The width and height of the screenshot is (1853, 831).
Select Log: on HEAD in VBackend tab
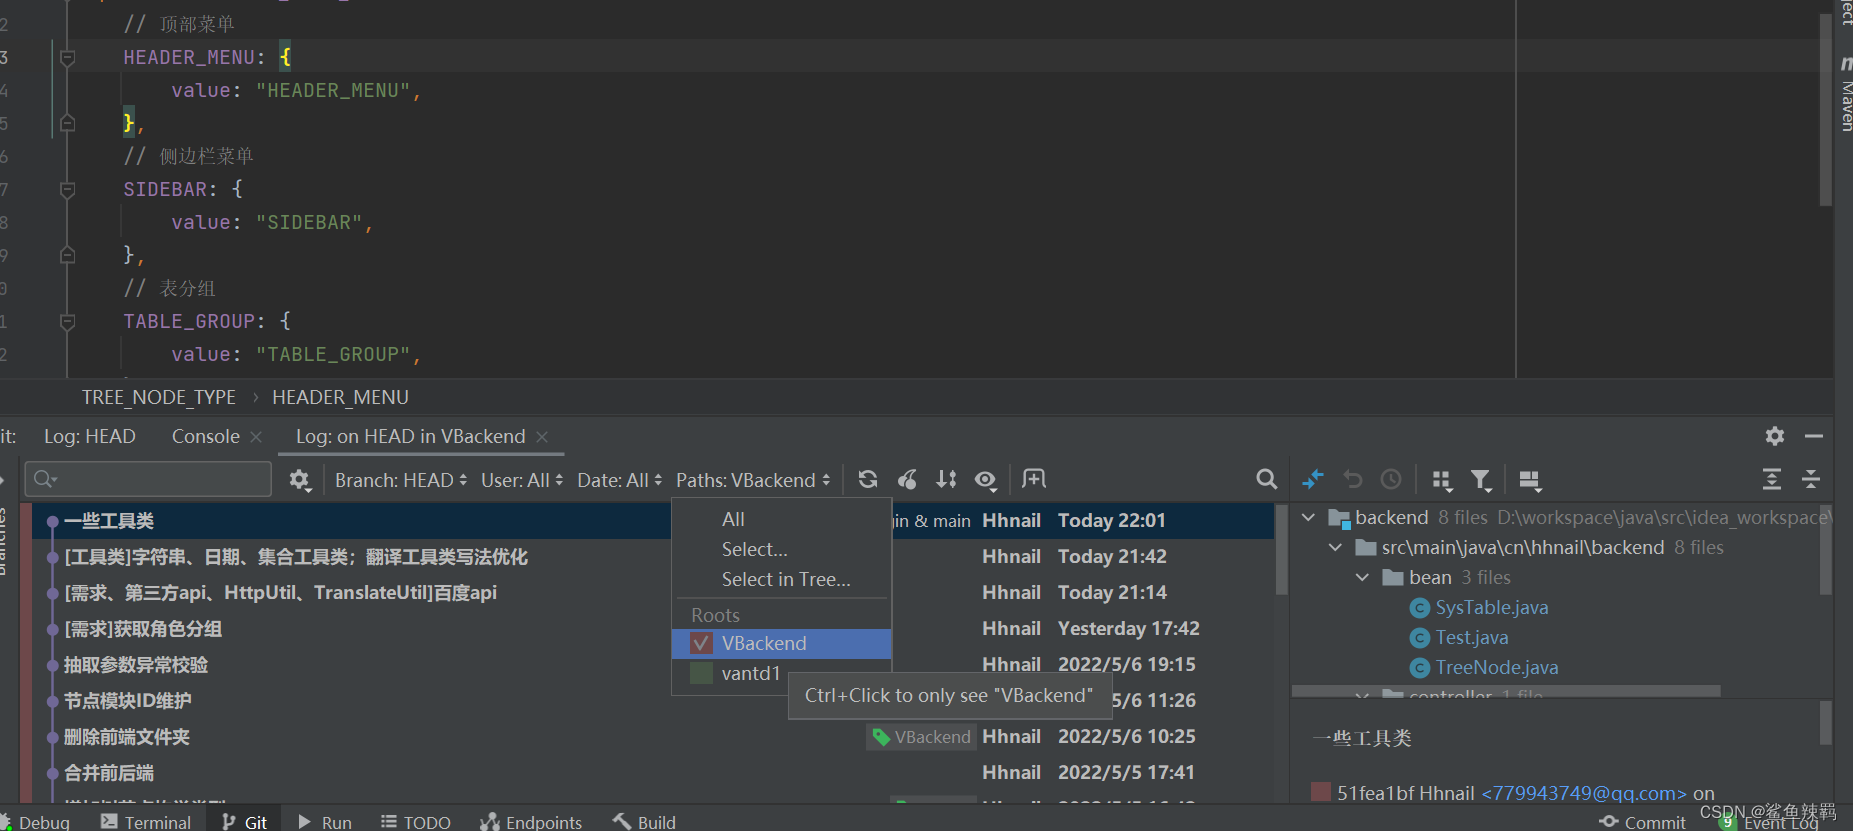(410, 436)
